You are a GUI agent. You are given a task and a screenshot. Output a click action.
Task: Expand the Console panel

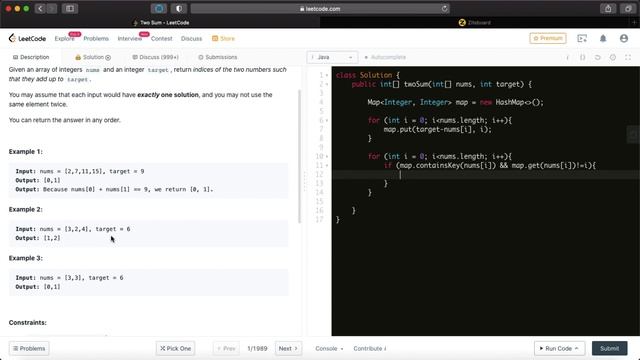tap(329, 348)
